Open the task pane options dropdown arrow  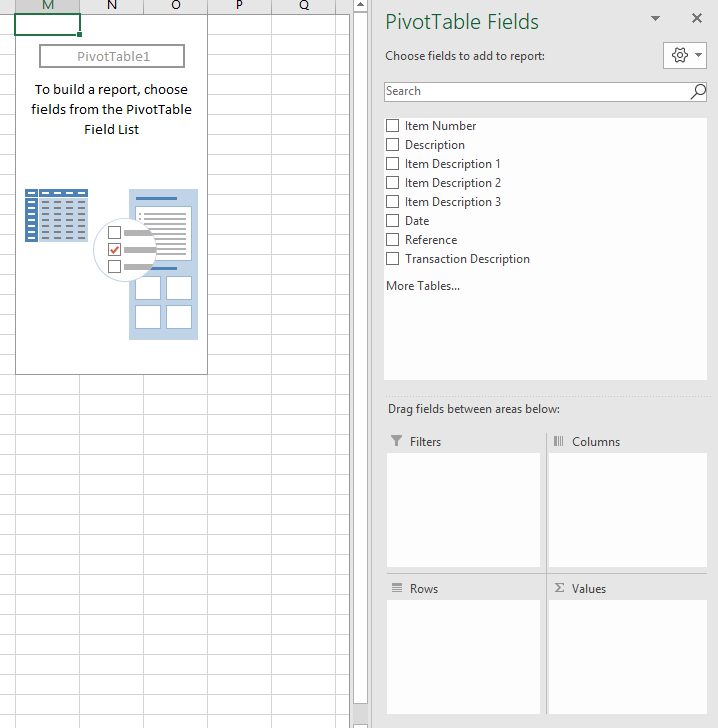[x=655, y=19]
